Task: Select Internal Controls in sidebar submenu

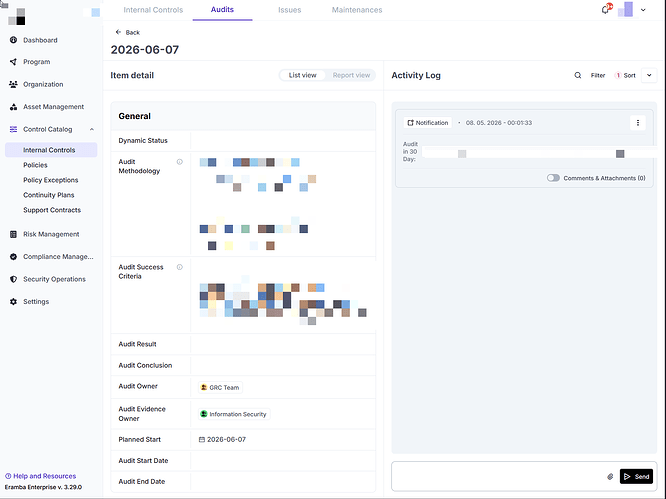Action: pos(51,150)
